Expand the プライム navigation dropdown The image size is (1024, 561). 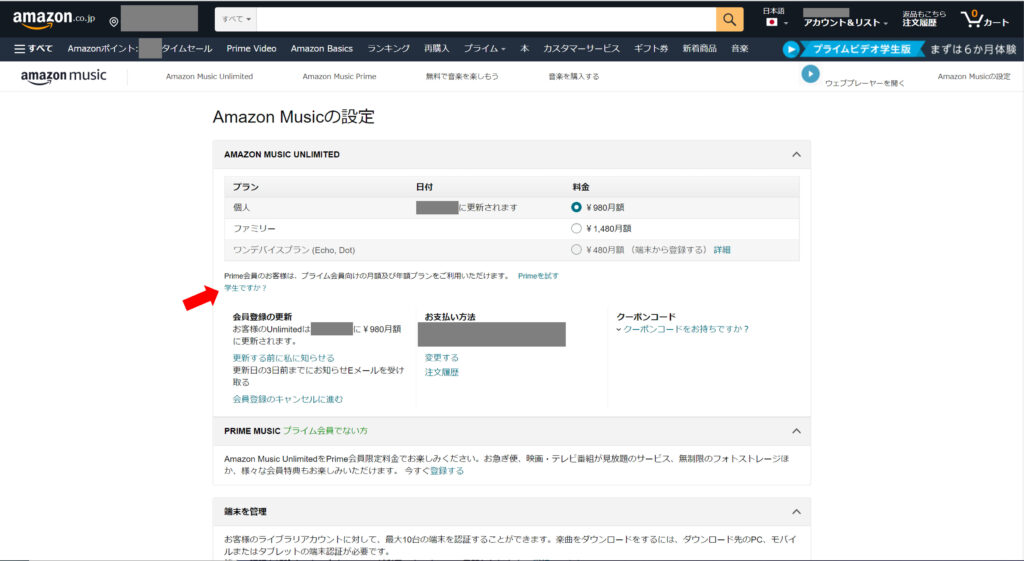[x=485, y=49]
